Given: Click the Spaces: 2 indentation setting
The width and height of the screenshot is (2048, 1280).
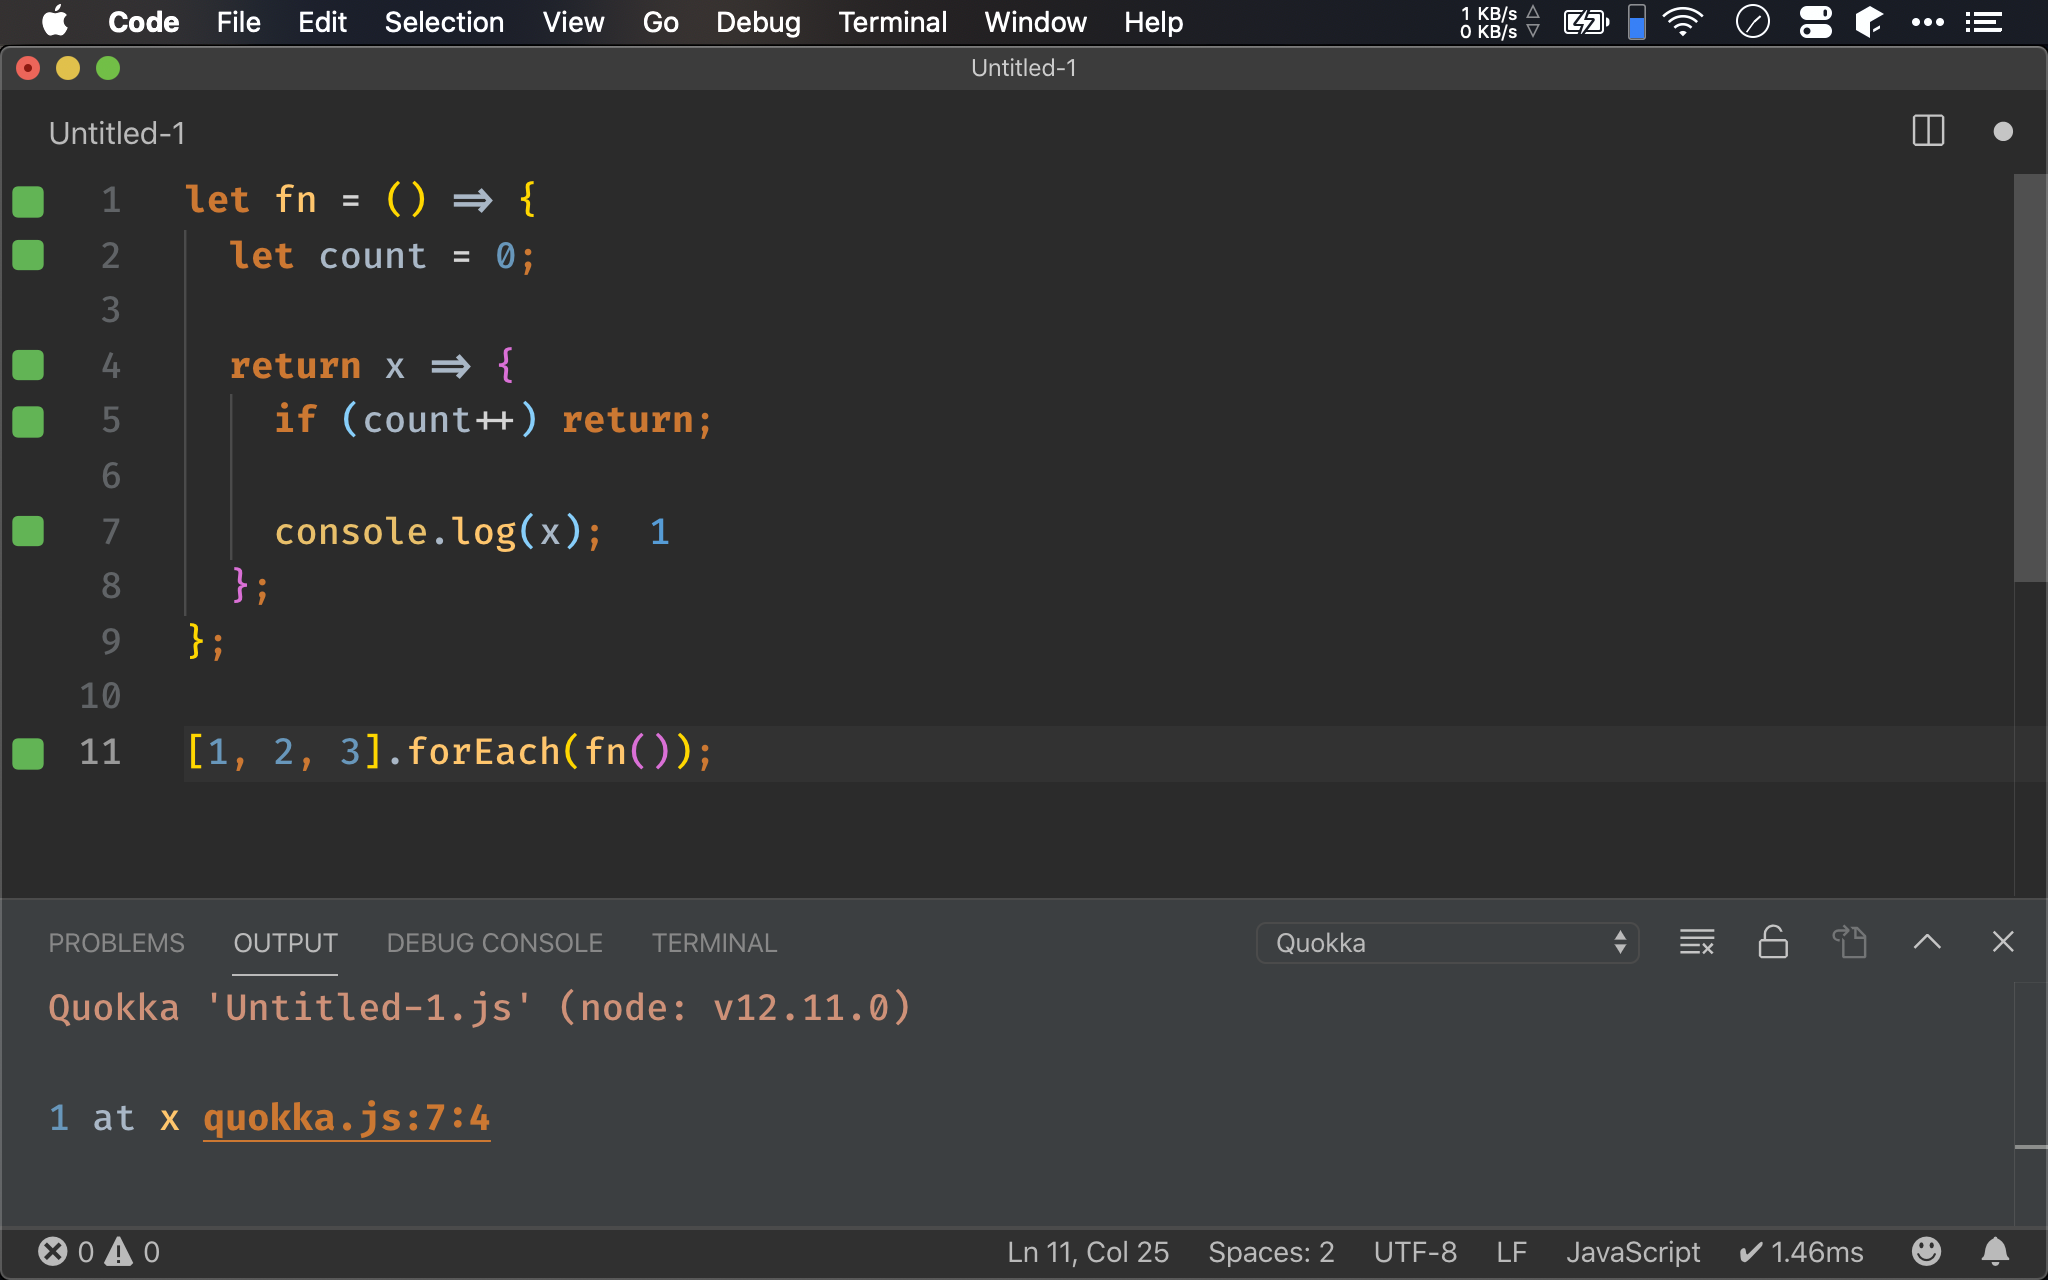Looking at the screenshot, I should (x=1270, y=1251).
